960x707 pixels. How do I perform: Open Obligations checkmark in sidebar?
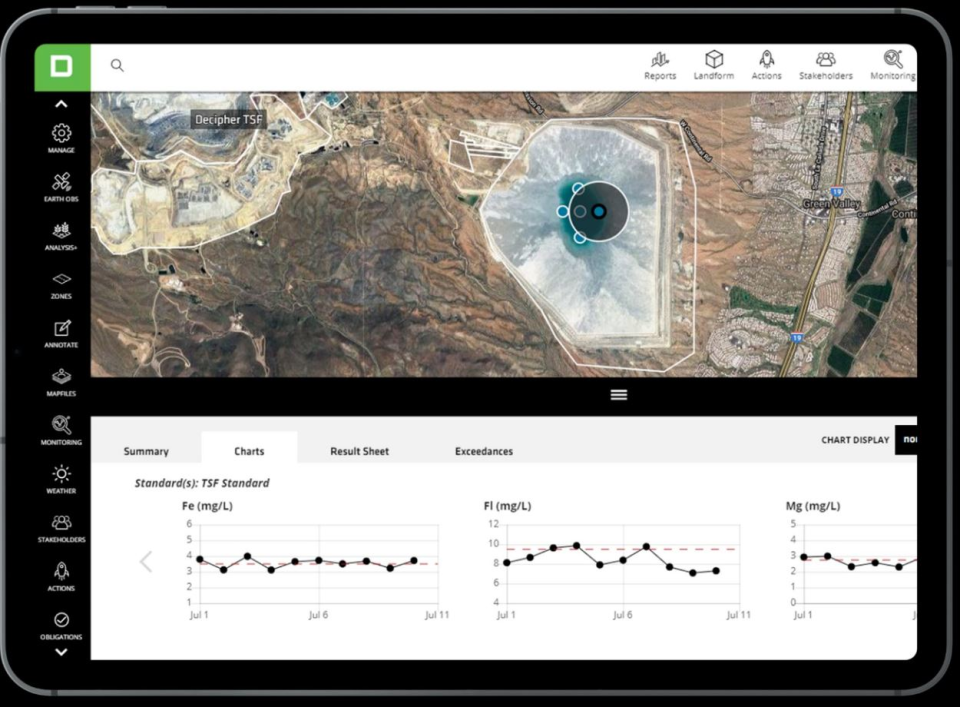[x=61, y=626]
